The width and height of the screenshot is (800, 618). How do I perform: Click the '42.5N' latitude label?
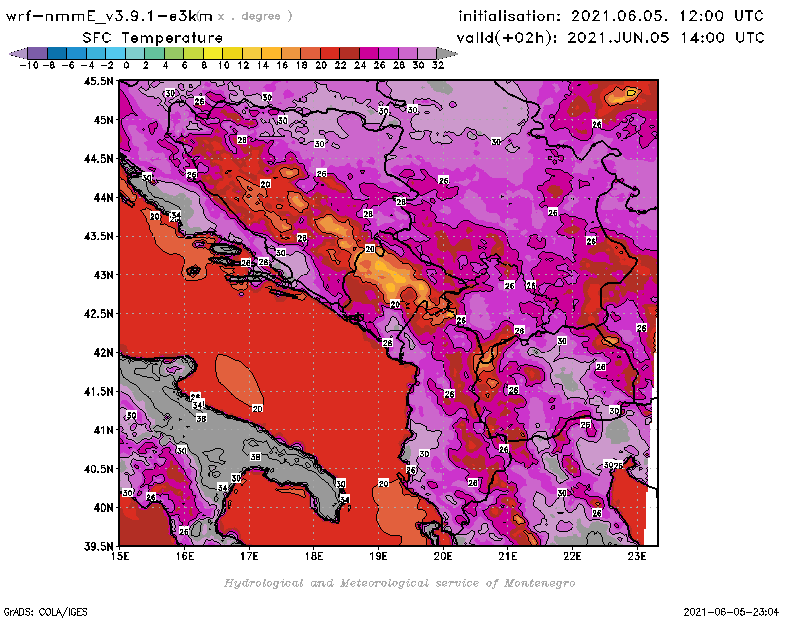coord(98,314)
